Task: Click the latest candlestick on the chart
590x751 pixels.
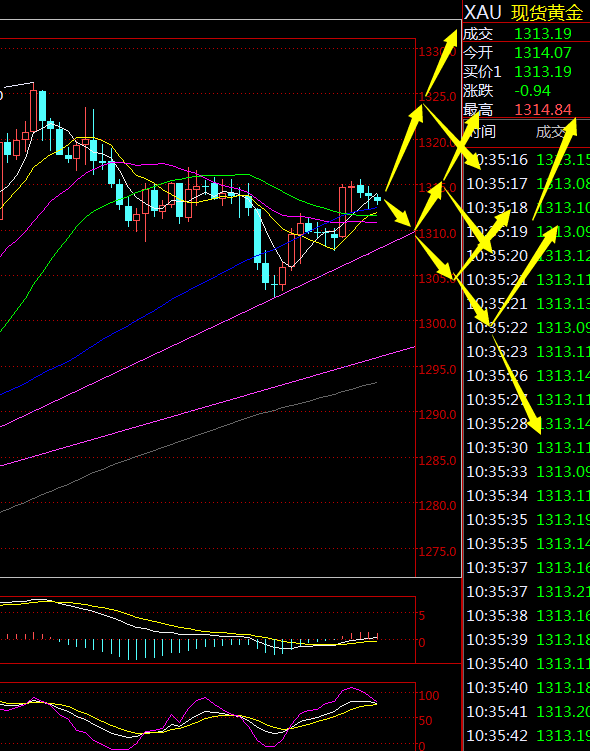Action: coord(377,199)
